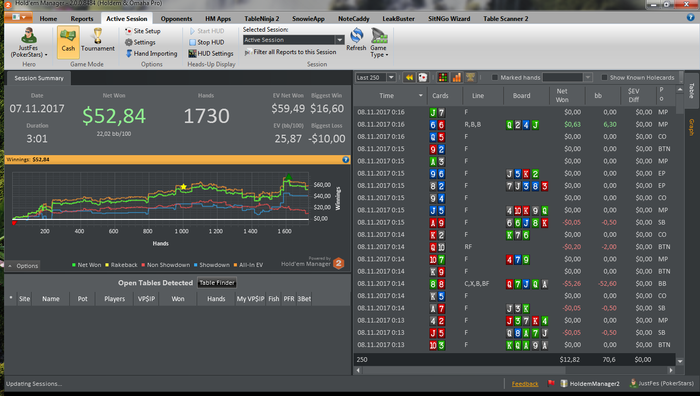Sort hands by the Time column header

point(387,96)
